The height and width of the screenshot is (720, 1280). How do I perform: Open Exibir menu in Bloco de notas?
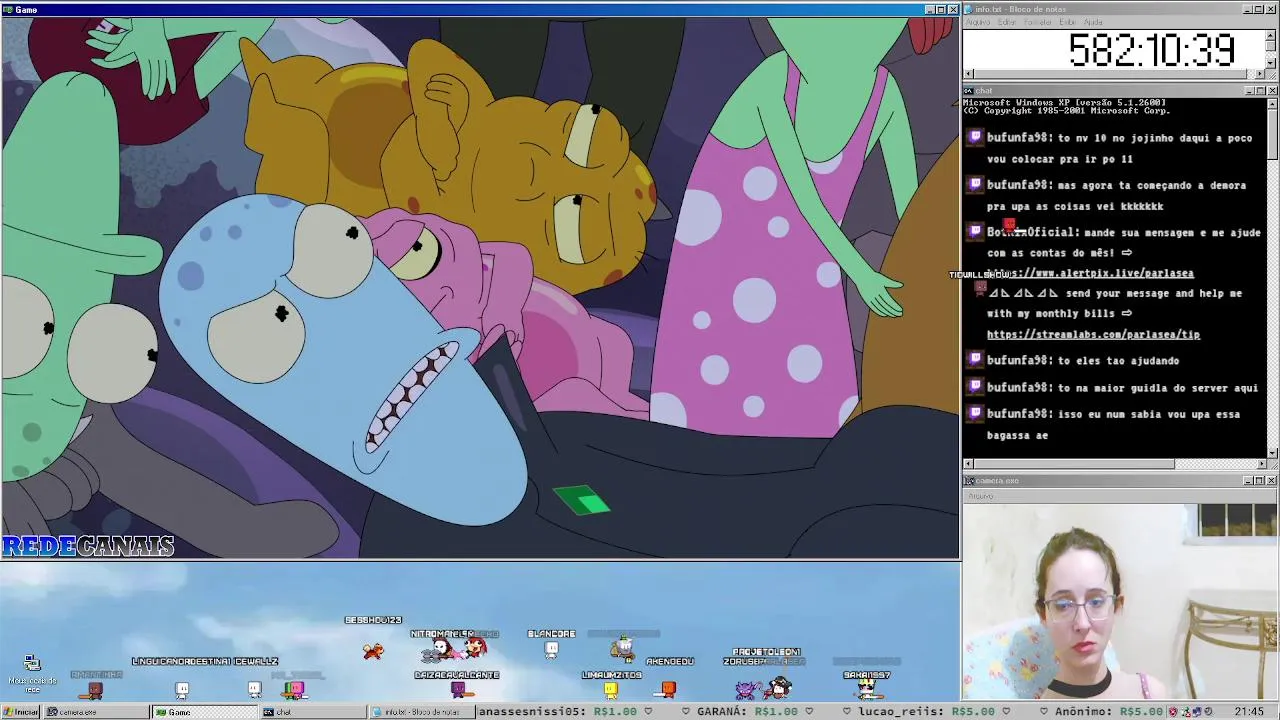click(x=1067, y=22)
